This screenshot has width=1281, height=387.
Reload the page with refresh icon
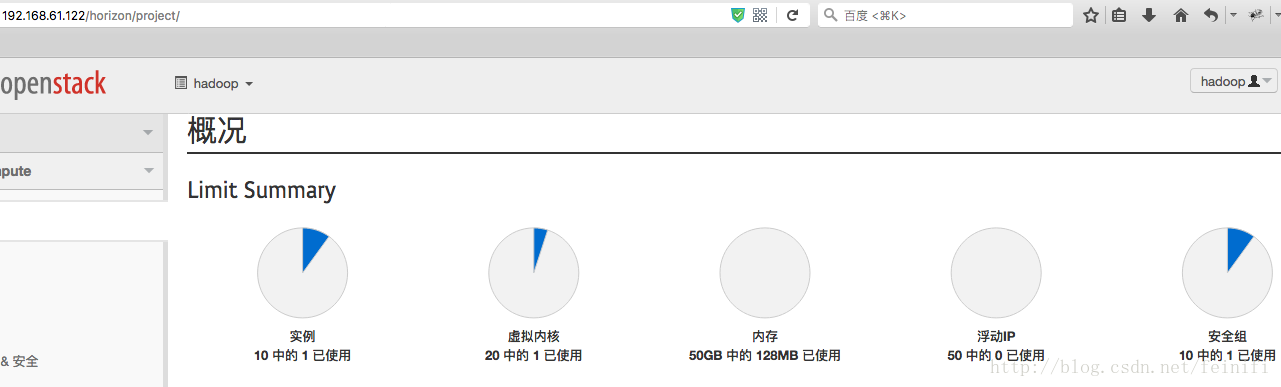pos(792,15)
